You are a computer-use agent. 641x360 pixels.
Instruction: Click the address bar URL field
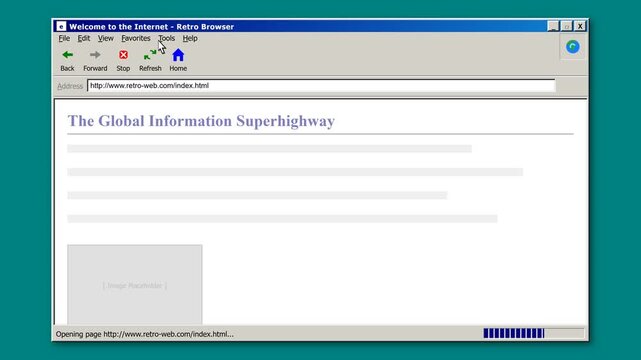pos(321,85)
